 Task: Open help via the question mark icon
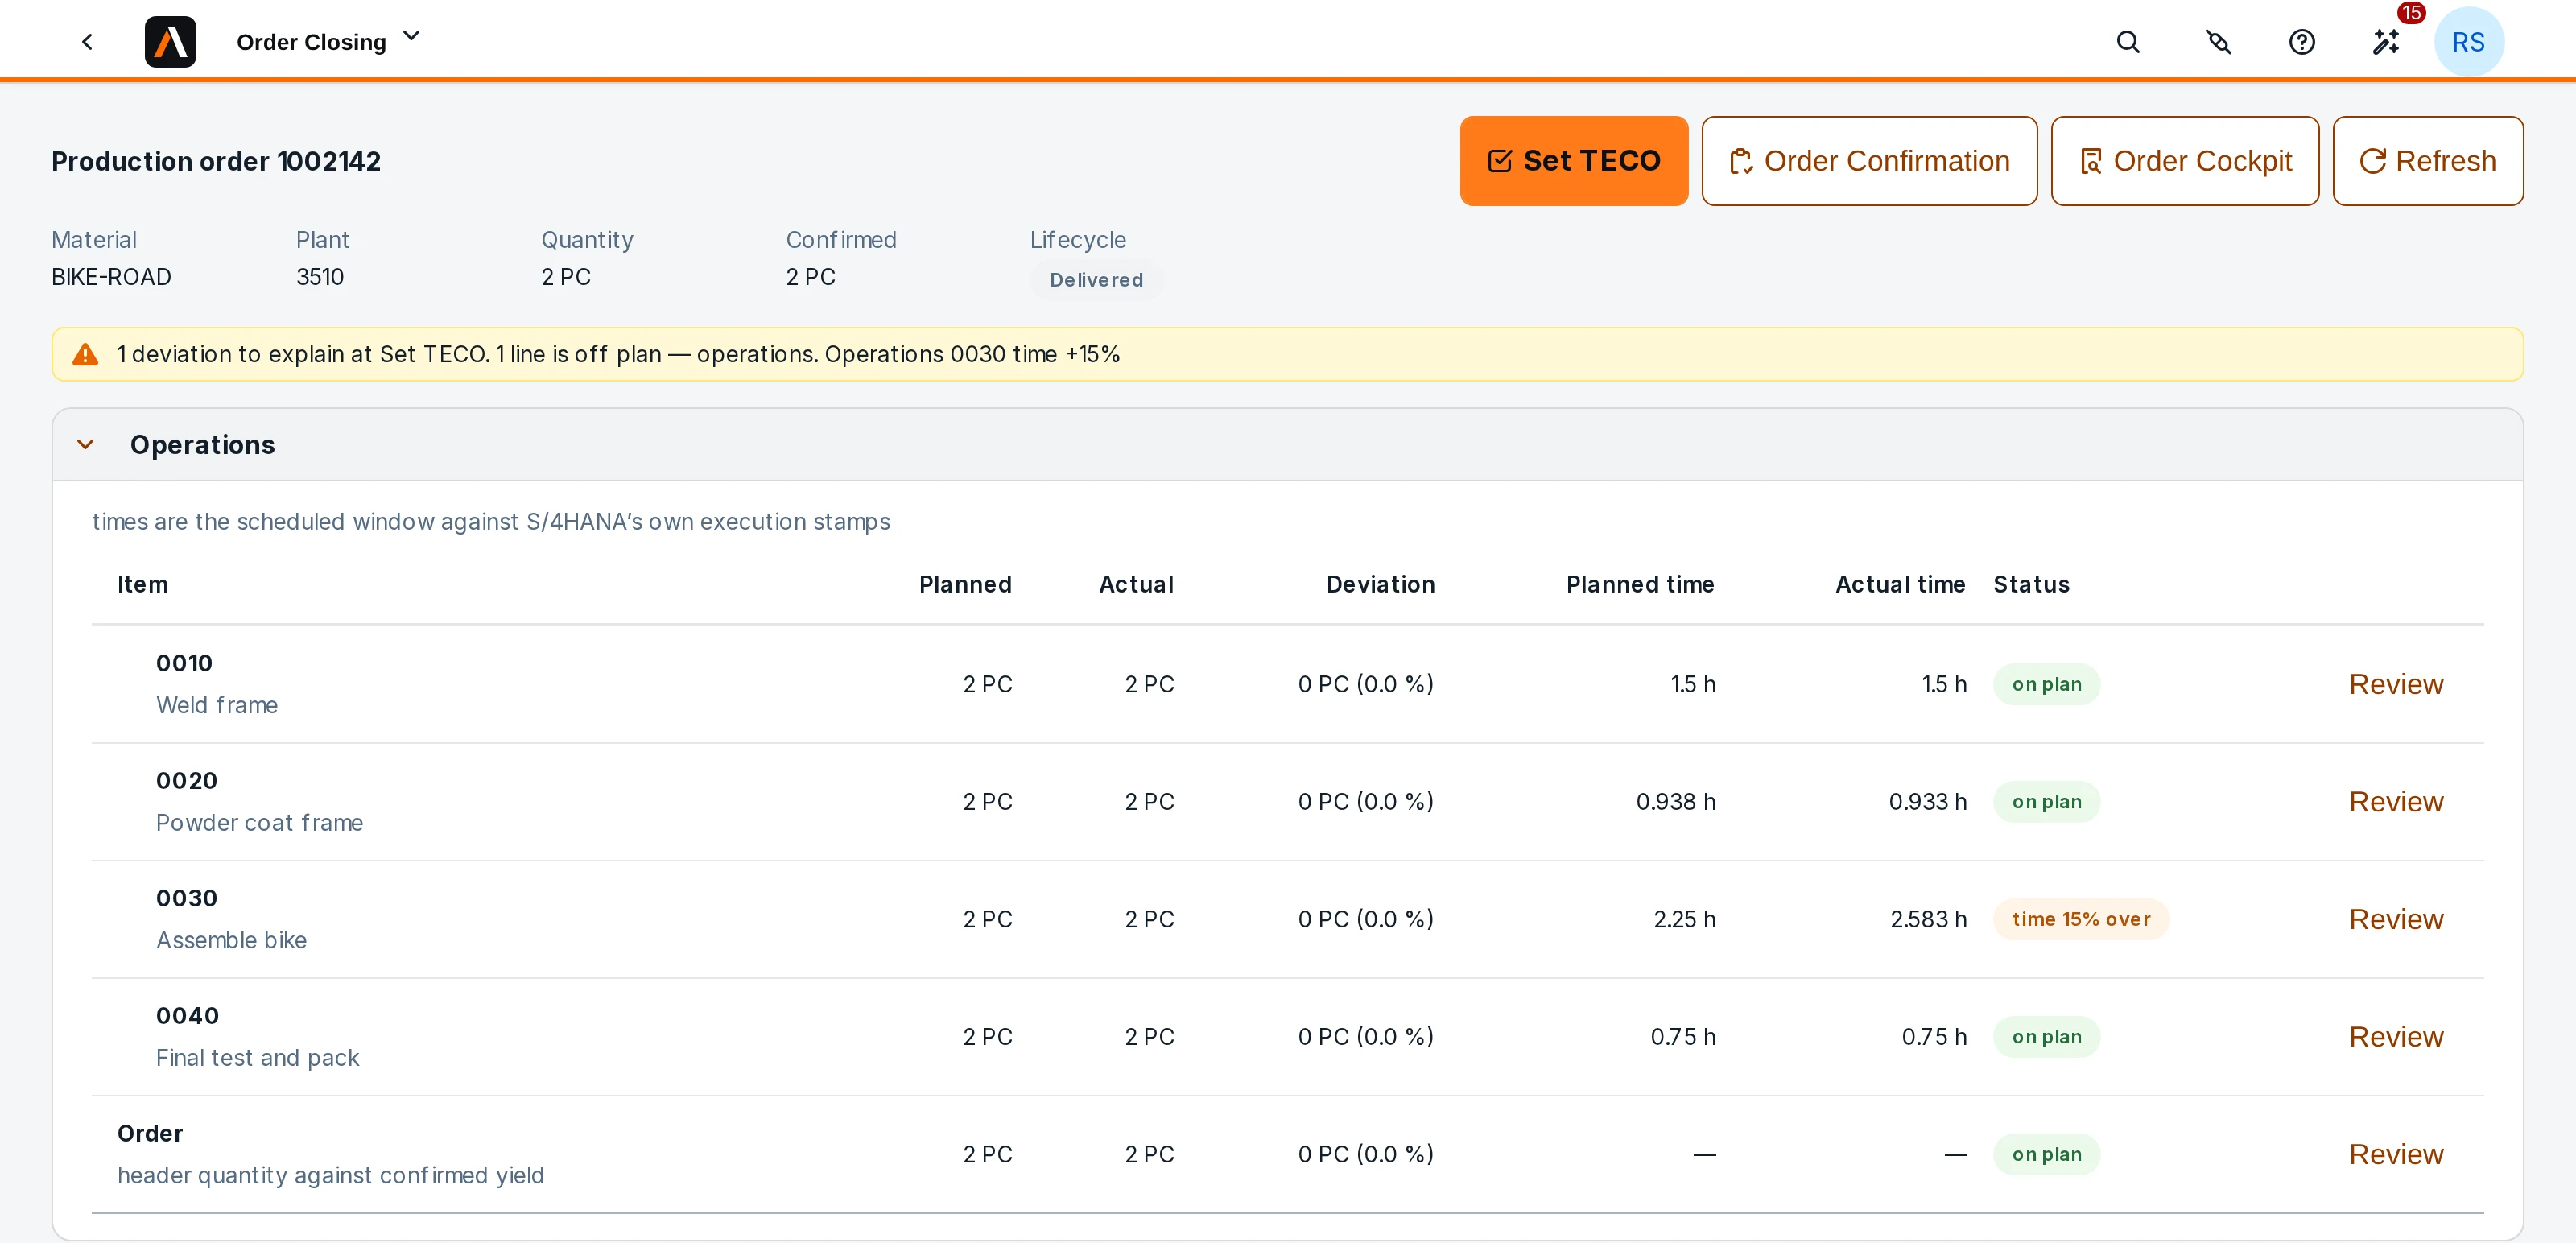coord(2302,42)
